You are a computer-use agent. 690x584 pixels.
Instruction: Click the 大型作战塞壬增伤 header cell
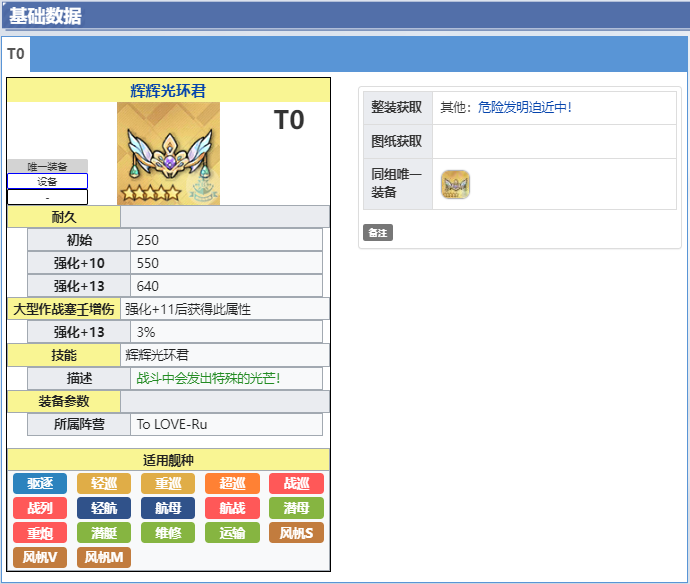64,309
